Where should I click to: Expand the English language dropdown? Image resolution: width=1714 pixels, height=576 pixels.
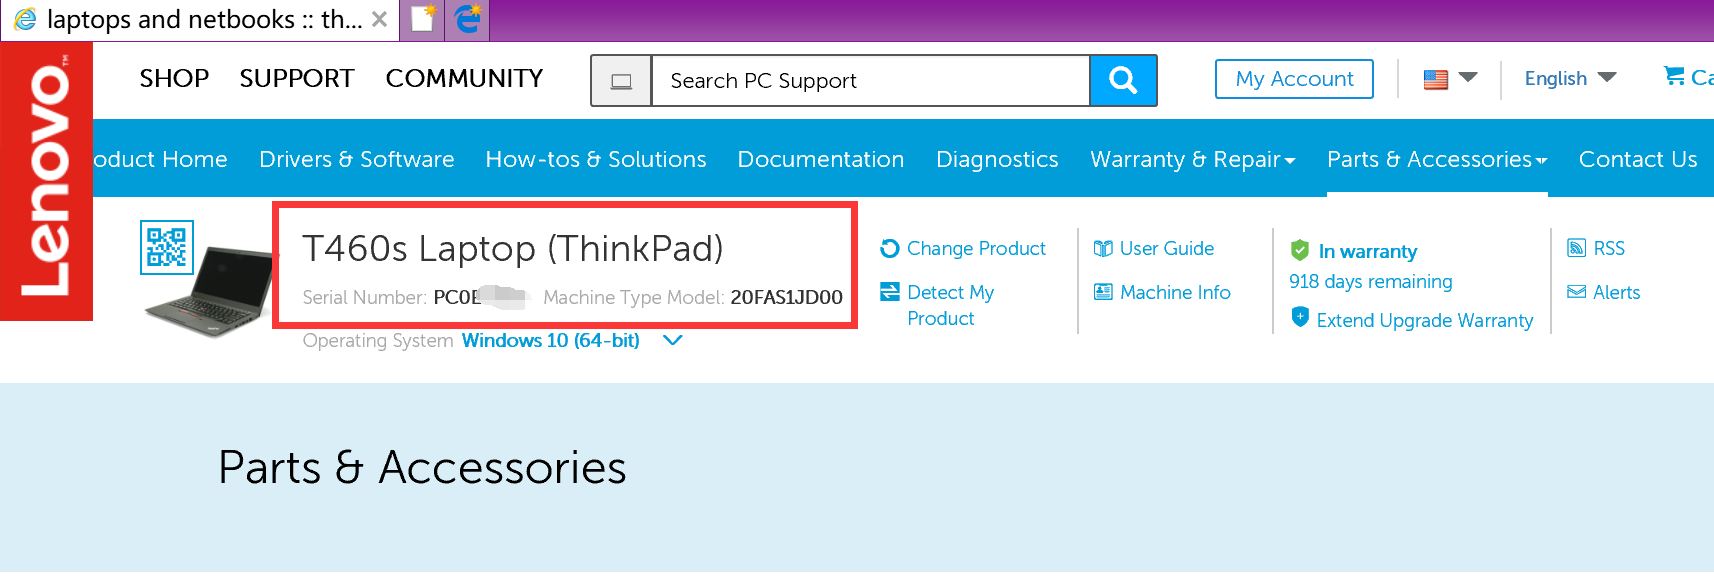[x=1570, y=78]
